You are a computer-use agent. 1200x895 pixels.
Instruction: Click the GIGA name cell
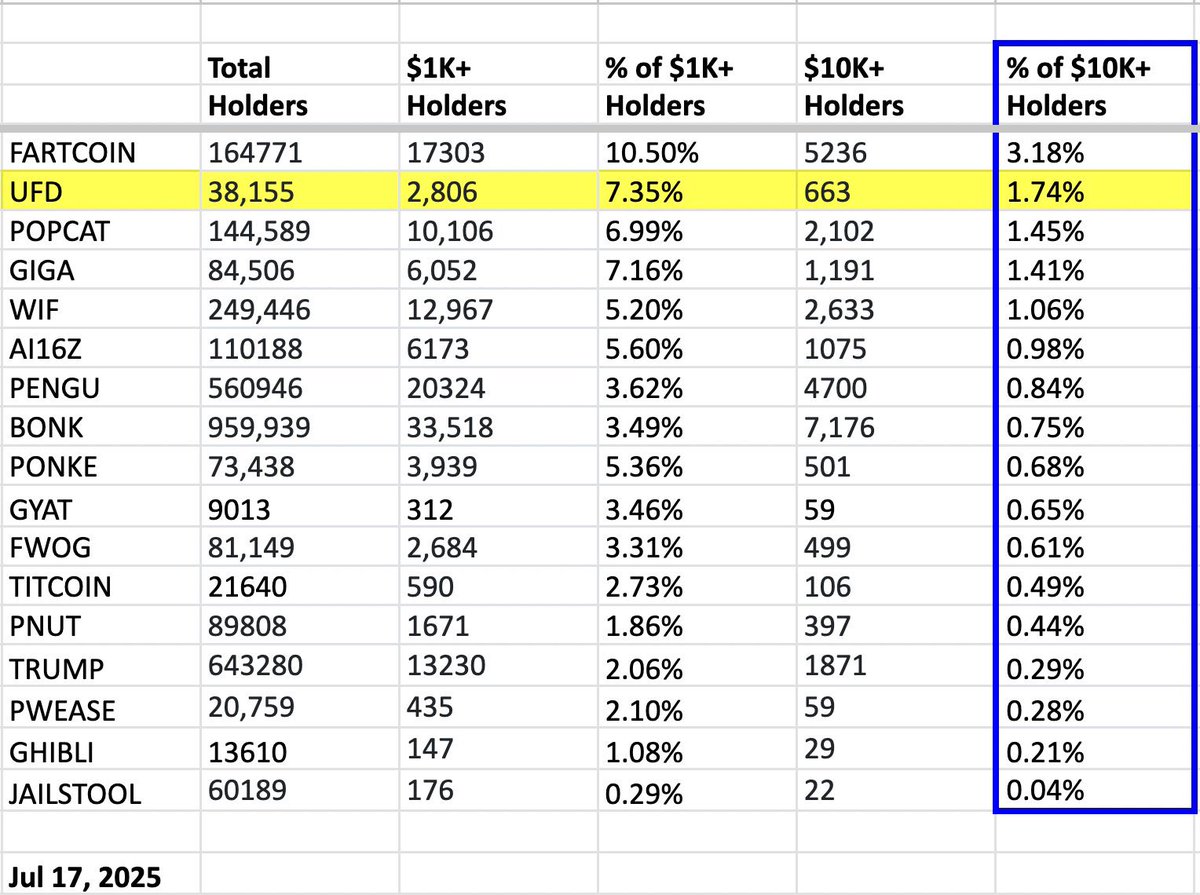tap(100, 271)
